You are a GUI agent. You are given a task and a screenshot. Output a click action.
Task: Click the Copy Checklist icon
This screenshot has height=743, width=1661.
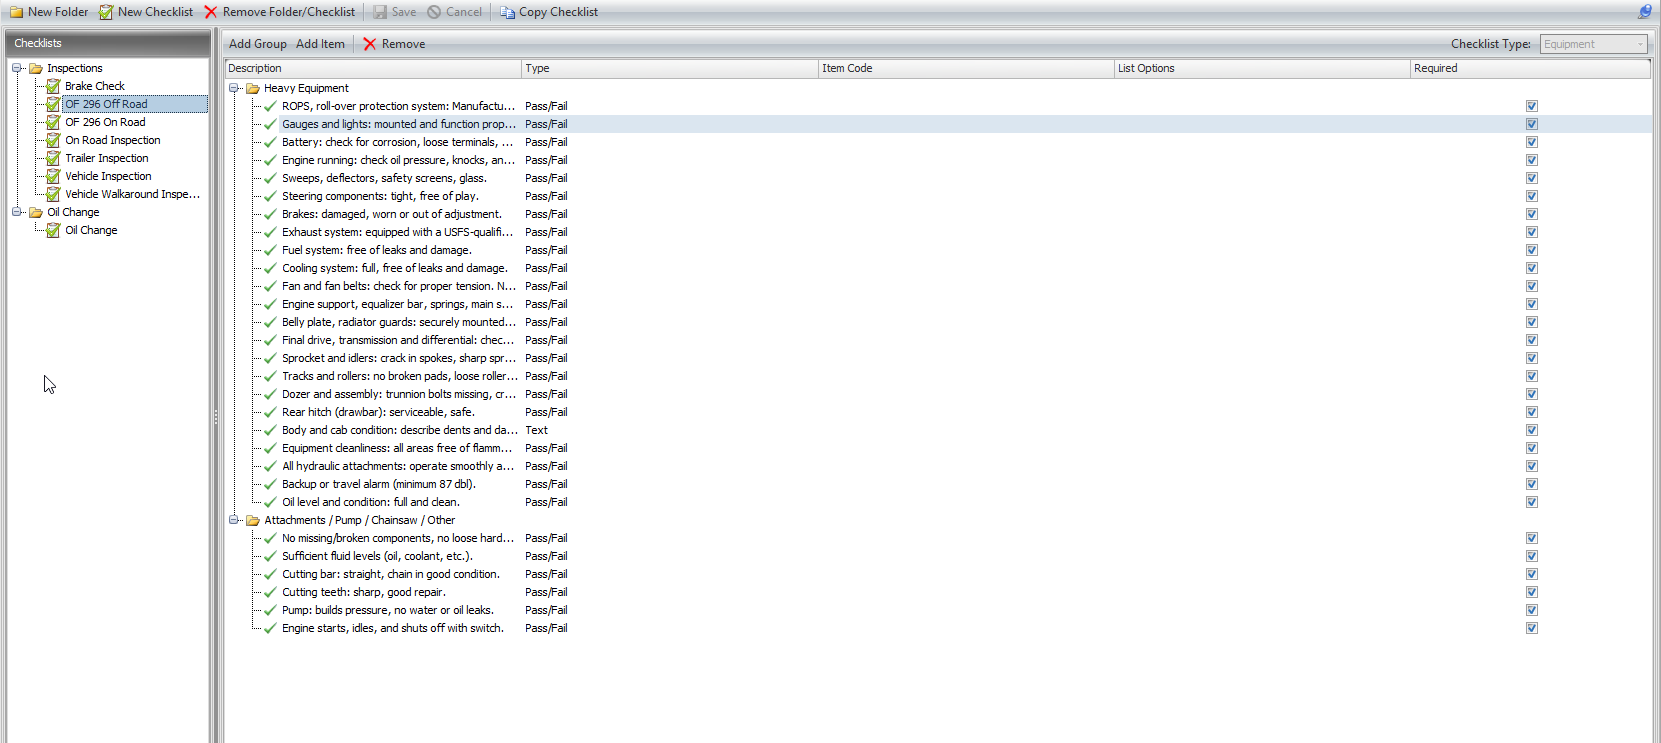507,12
